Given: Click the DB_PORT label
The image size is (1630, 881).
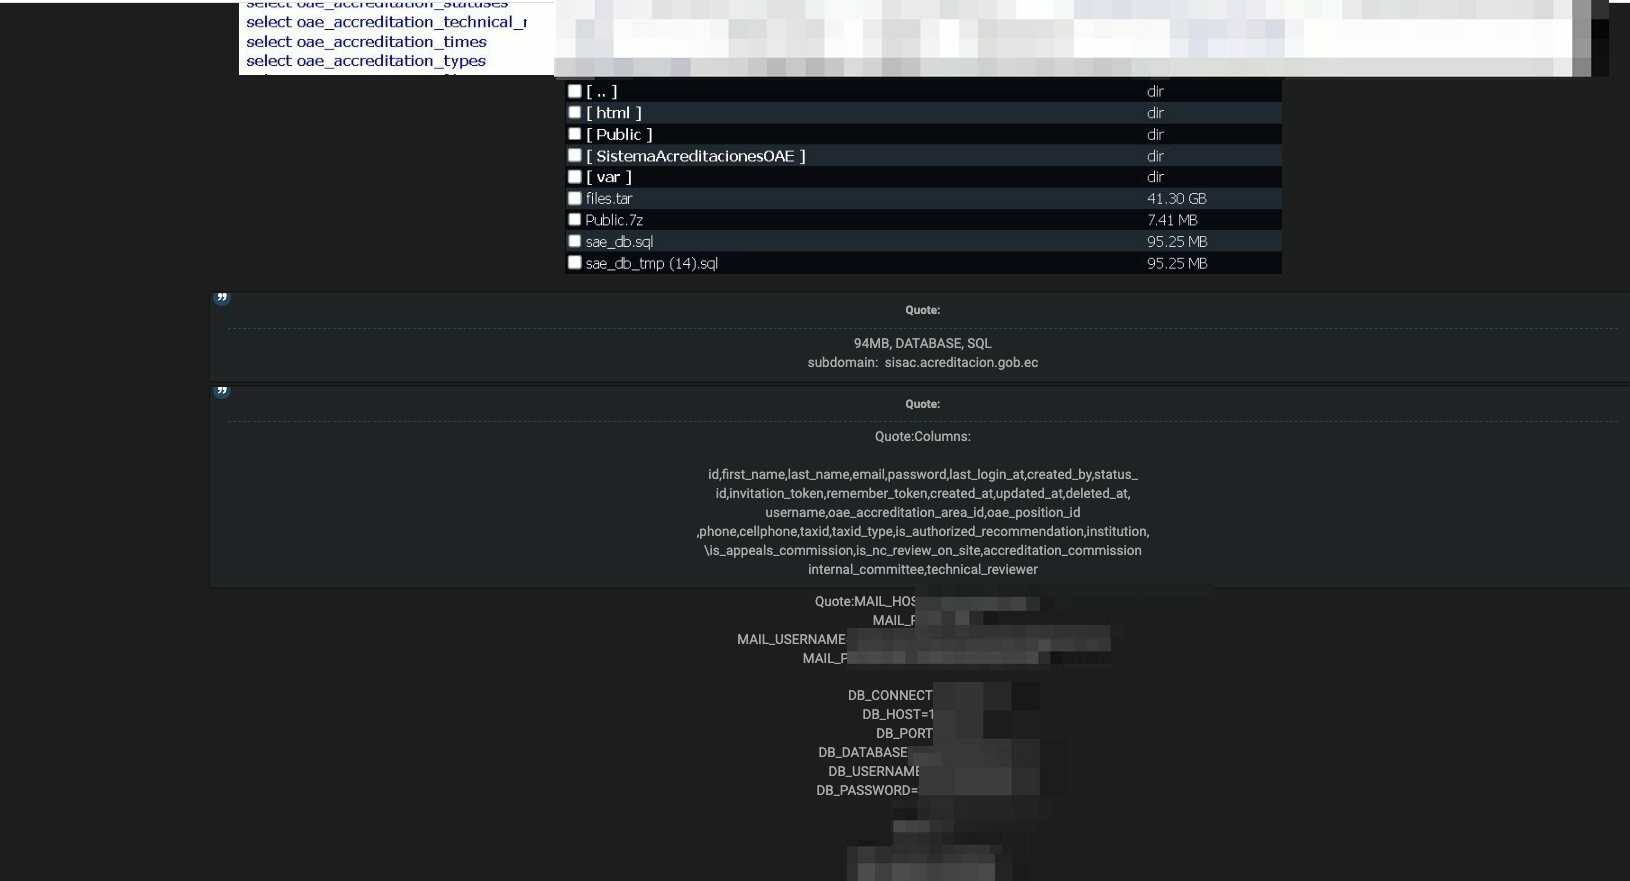Looking at the screenshot, I should [904, 733].
